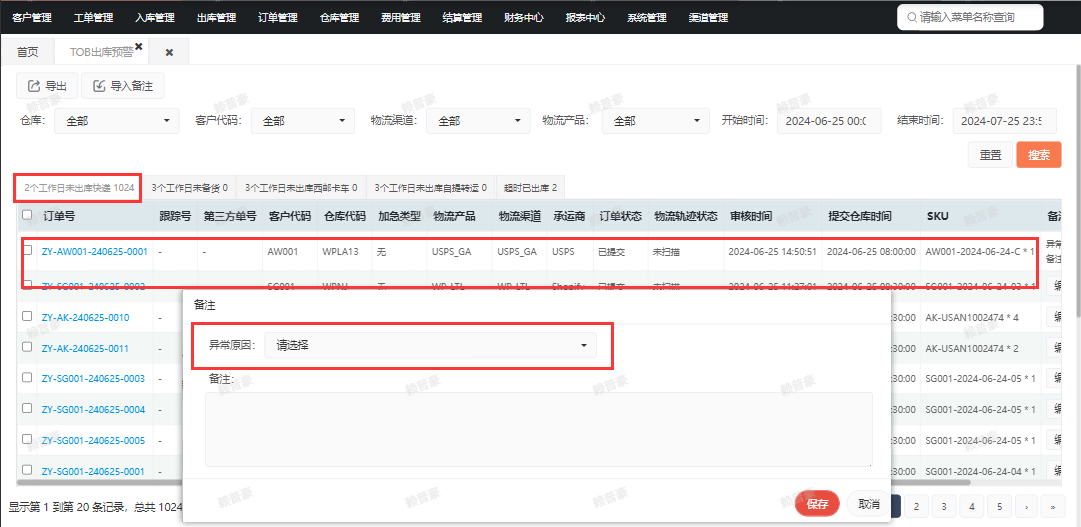Click the 重置 button

point(990,155)
